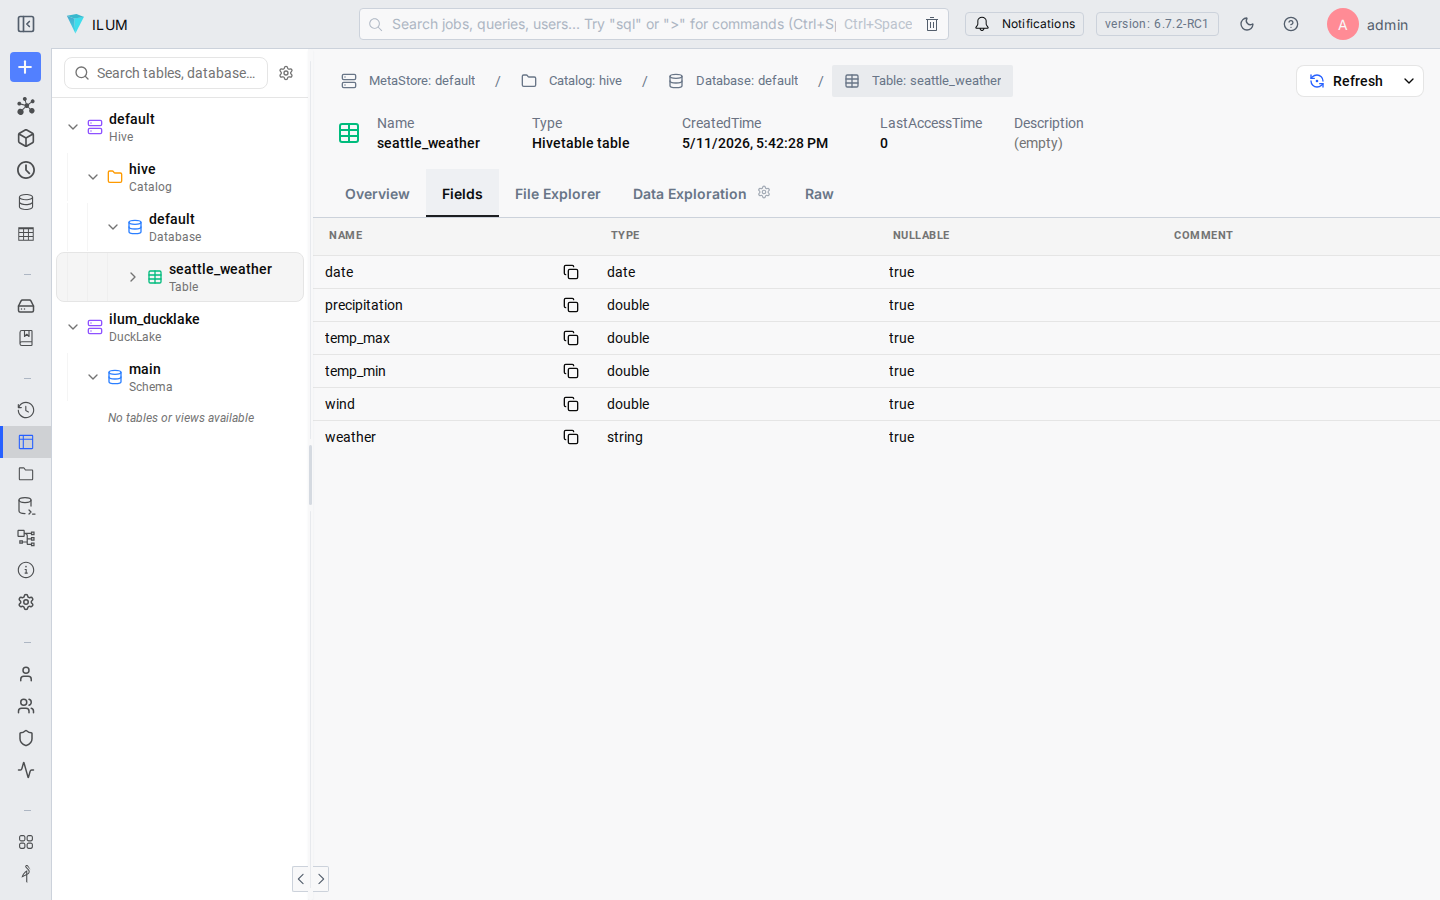Copy the 'temp_max' field name
Viewport: 1440px width, 900px height.
pyautogui.click(x=571, y=338)
